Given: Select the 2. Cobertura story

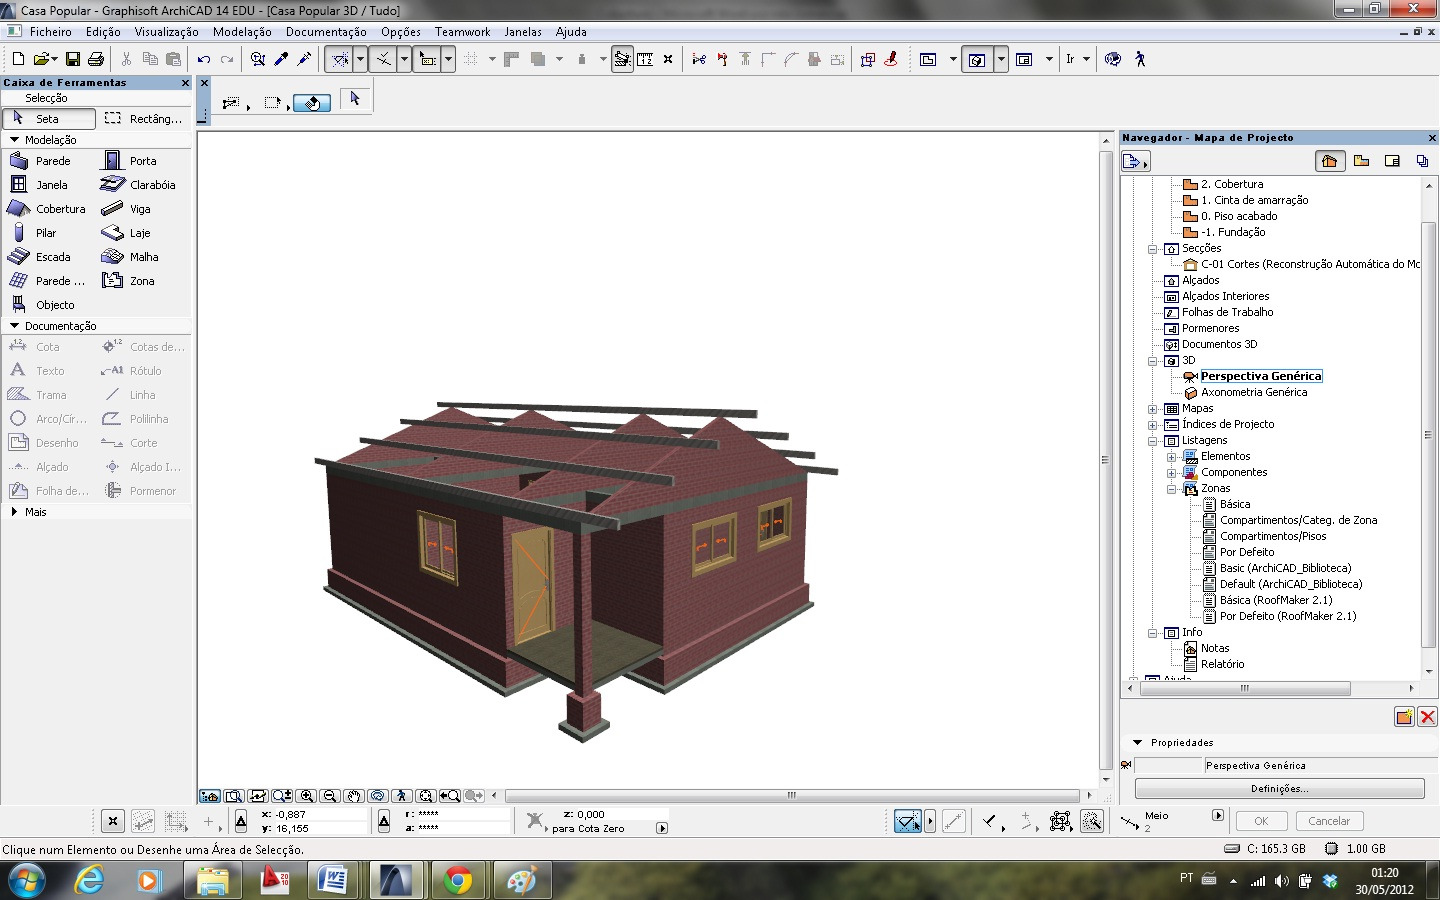Looking at the screenshot, I should tap(1232, 184).
